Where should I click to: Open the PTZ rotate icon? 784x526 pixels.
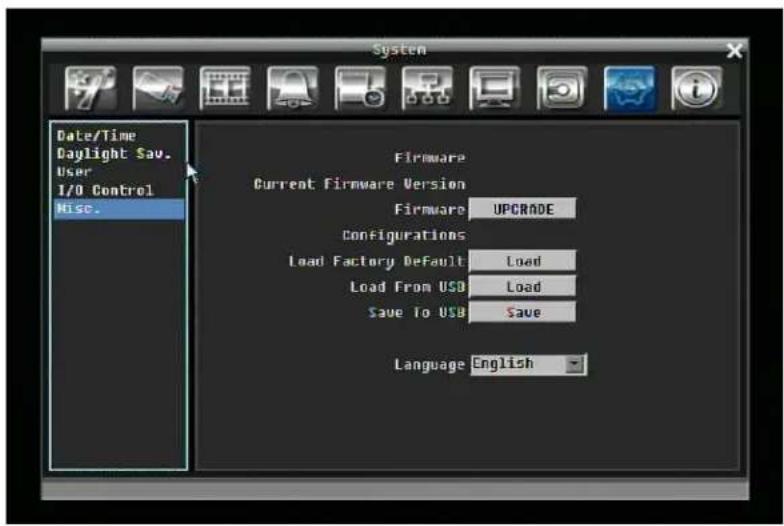click(562, 88)
